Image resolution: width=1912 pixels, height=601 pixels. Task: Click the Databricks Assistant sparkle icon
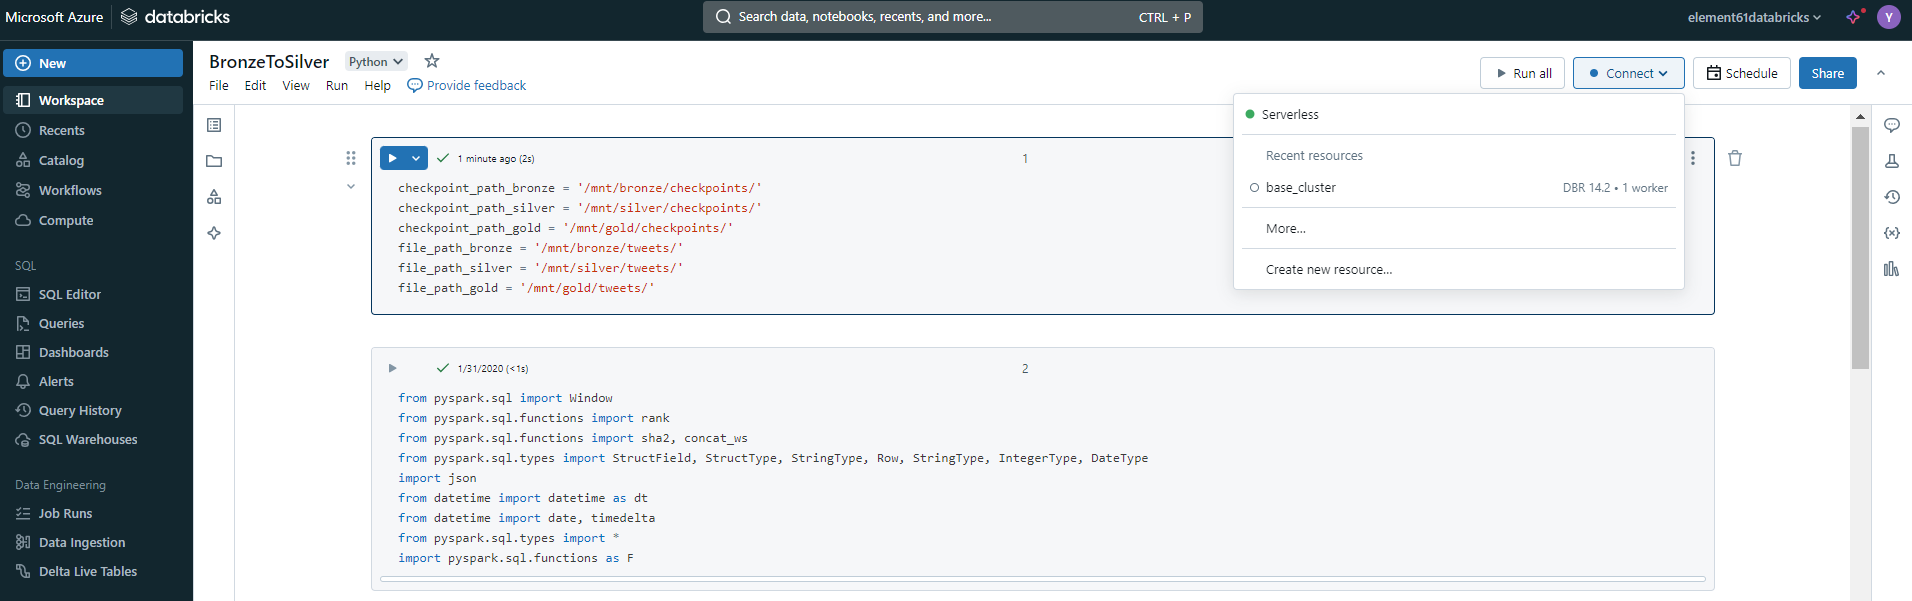pyautogui.click(x=1853, y=17)
